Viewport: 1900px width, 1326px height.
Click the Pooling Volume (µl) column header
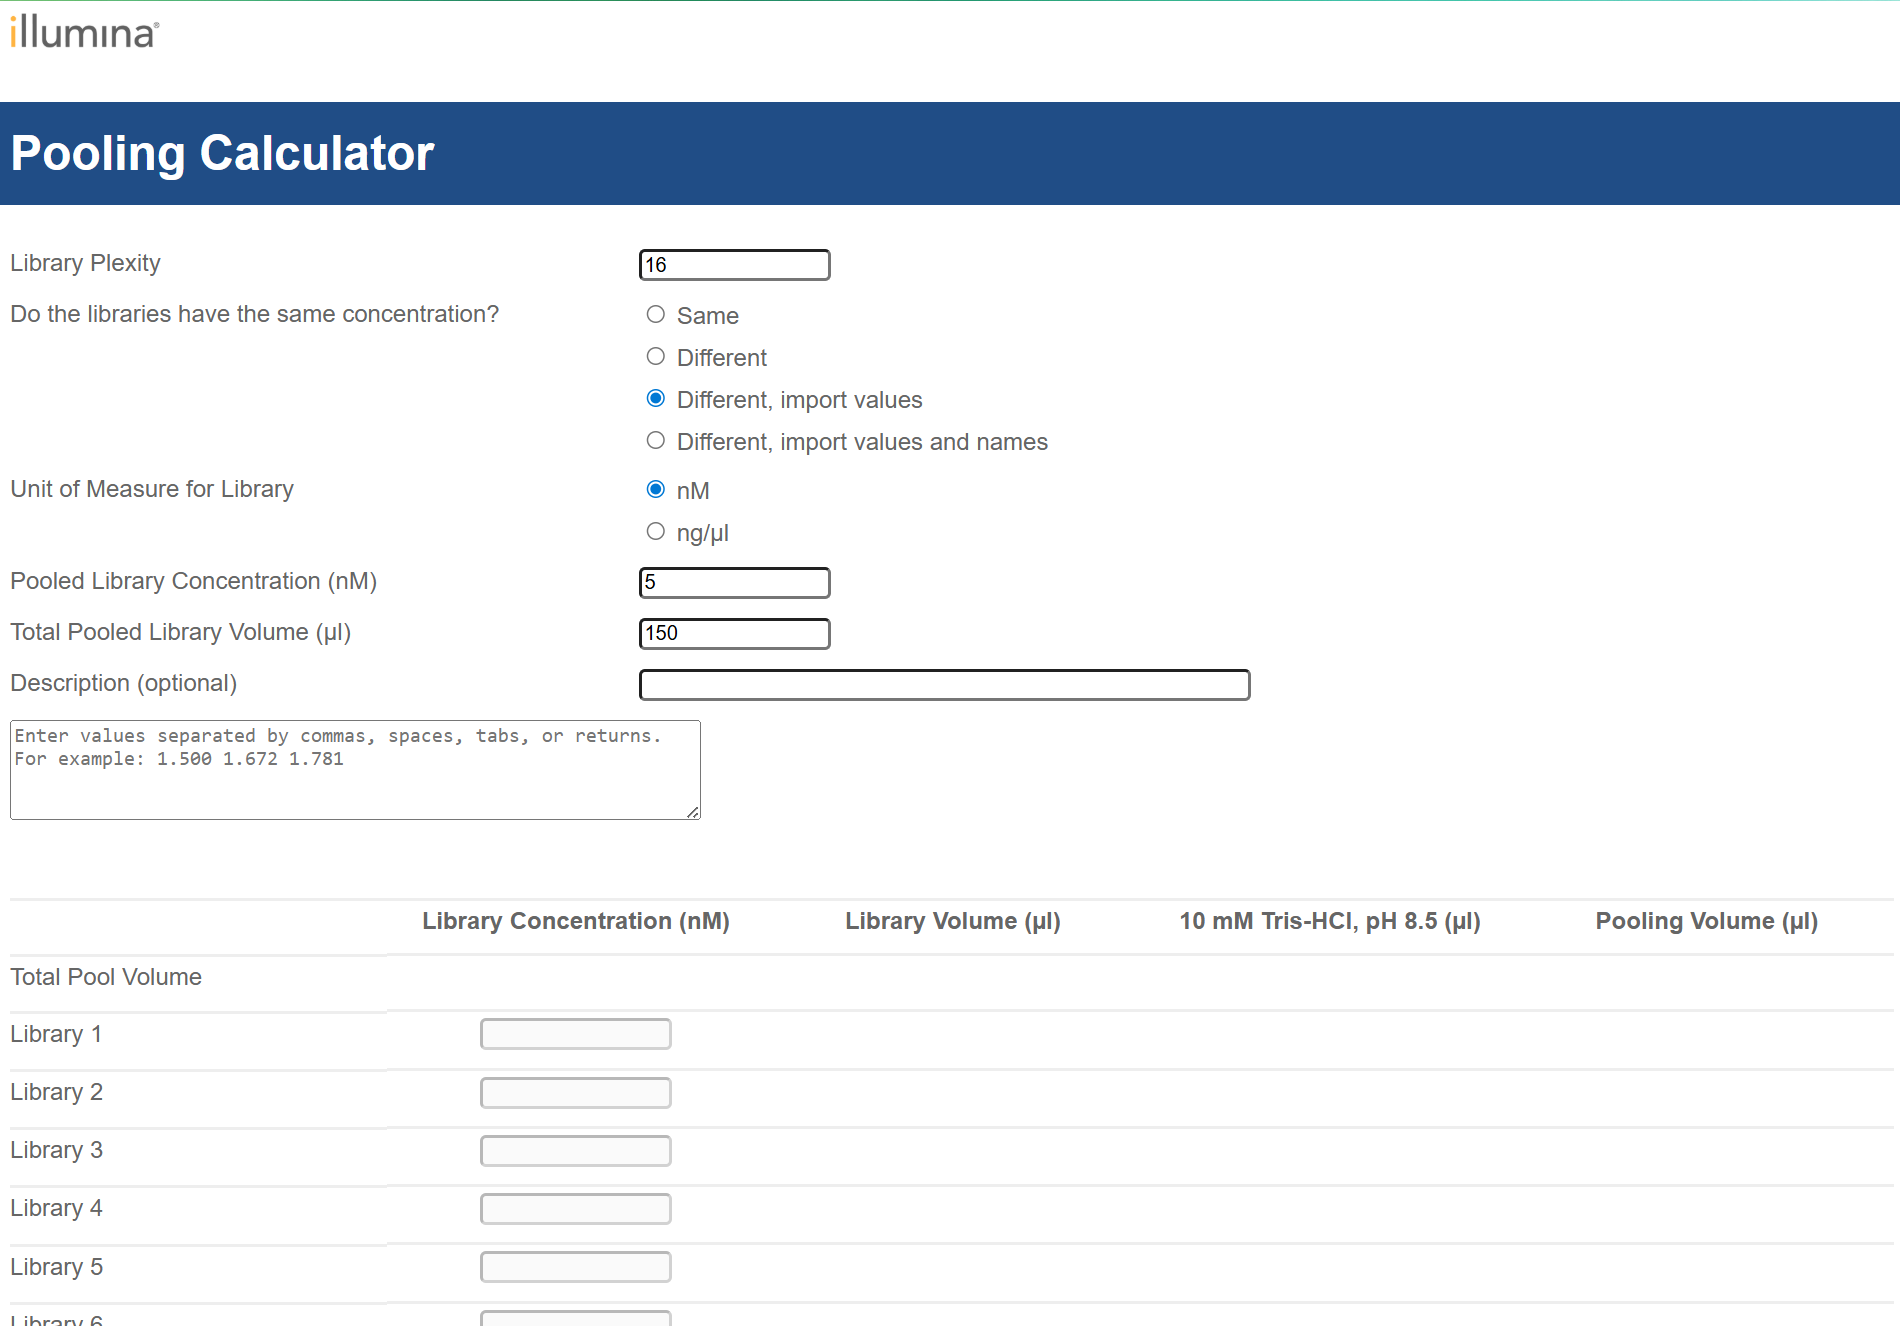1706,921
